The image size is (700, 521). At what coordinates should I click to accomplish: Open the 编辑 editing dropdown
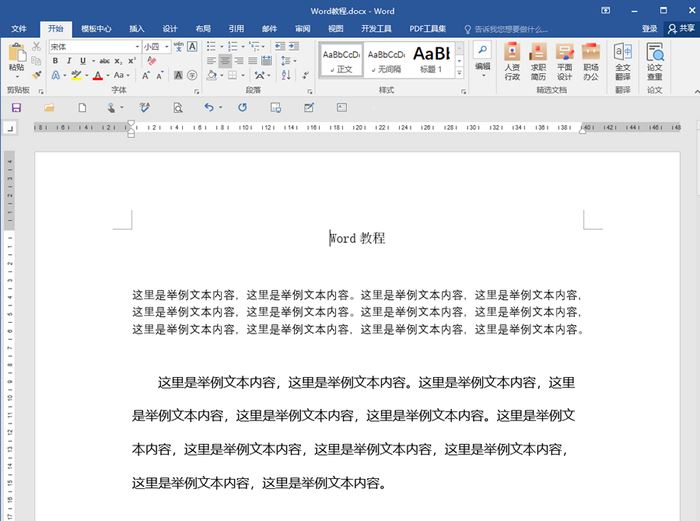pyautogui.click(x=483, y=60)
